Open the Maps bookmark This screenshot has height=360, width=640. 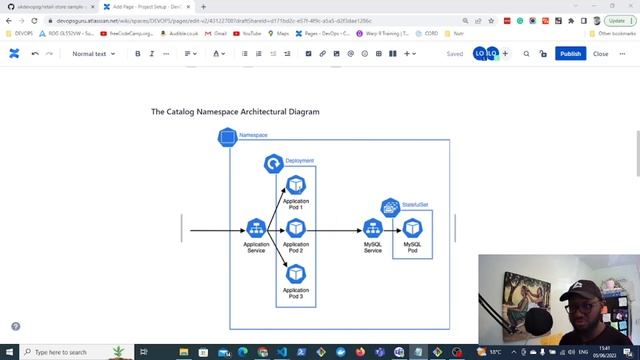point(278,33)
